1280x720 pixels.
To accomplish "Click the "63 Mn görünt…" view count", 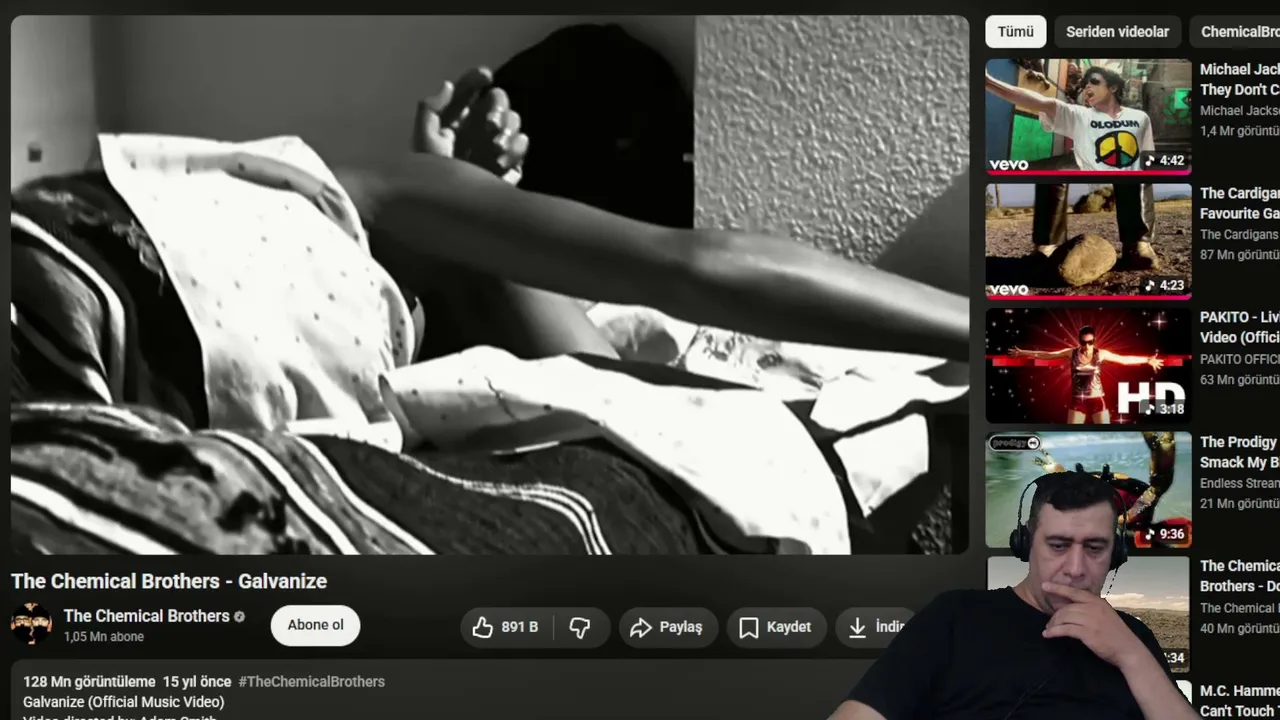I will pos(1240,379).
